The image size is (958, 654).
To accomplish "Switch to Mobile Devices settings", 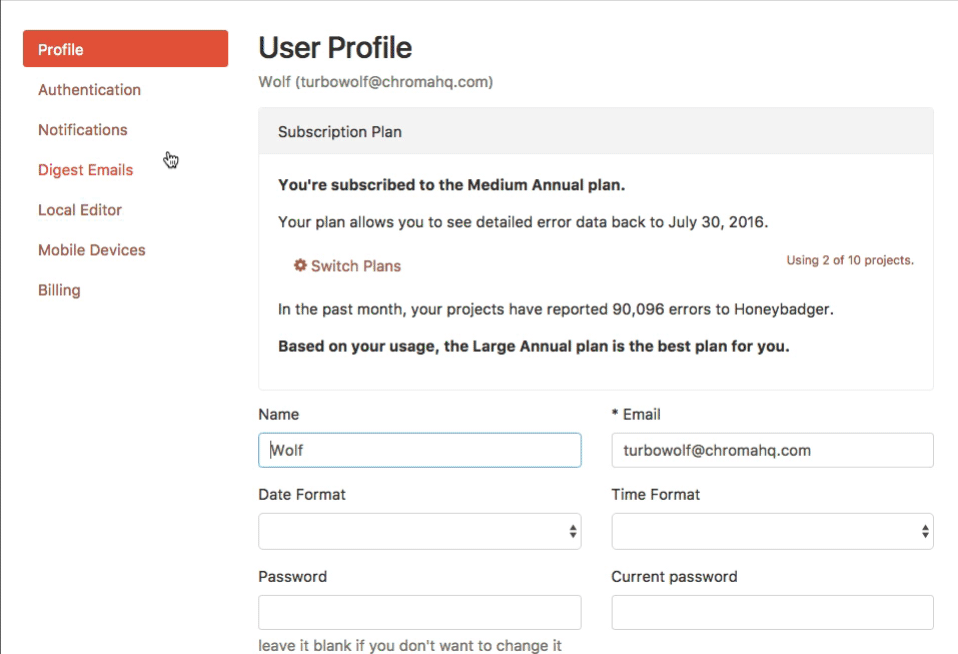I will coord(91,250).
